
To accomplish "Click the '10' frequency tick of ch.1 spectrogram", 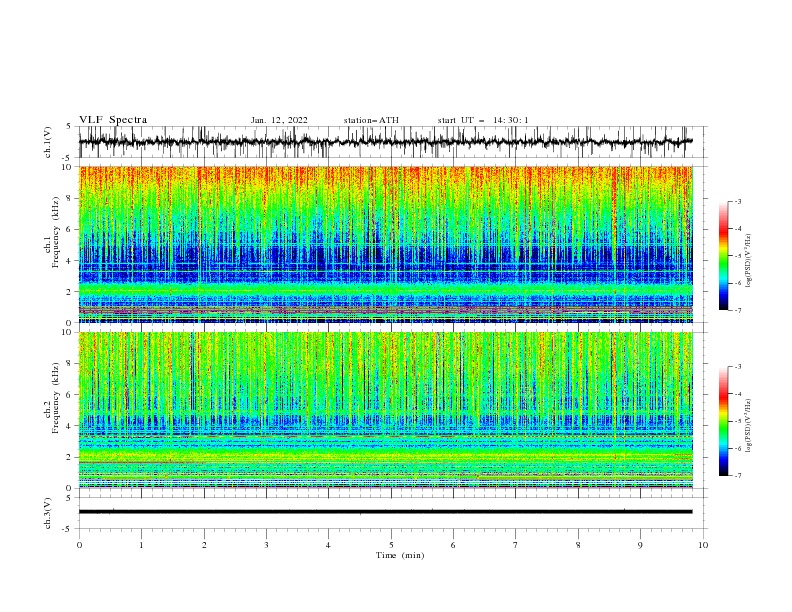I will [68, 167].
